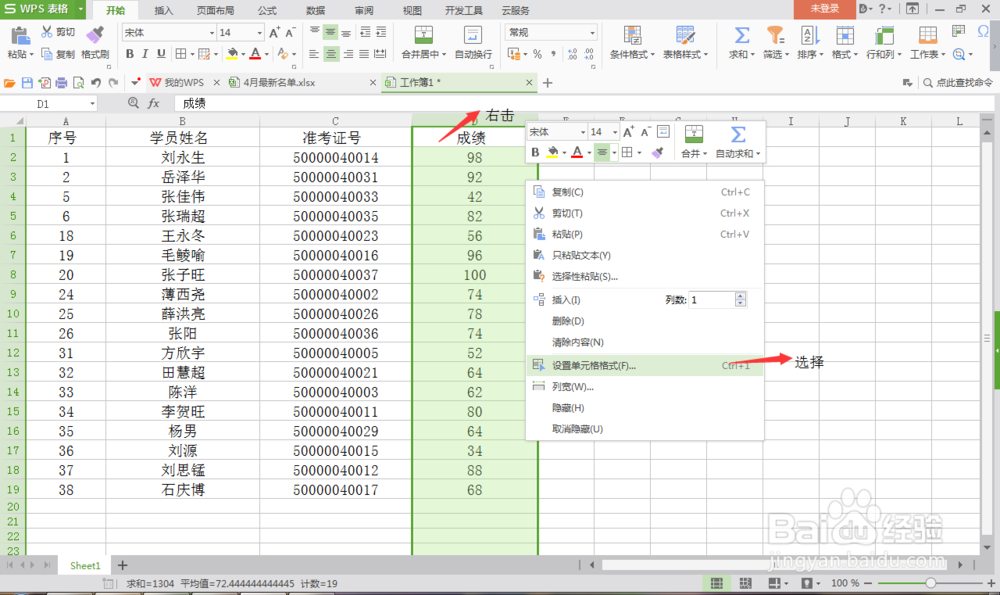Open the 插入 ribbon tab
1000x595 pixels.
pyautogui.click(x=163, y=10)
